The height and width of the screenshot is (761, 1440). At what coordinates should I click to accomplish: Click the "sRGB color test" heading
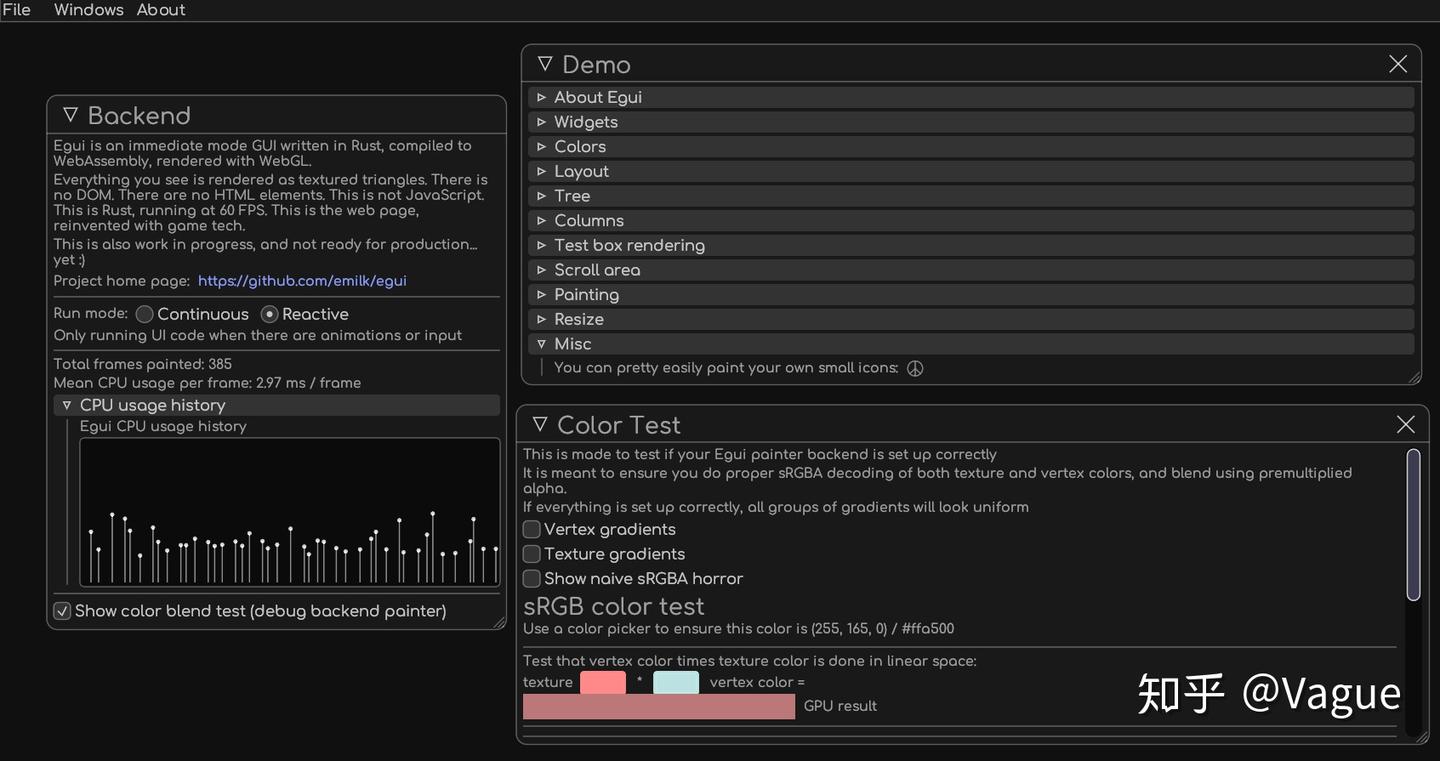coord(614,606)
